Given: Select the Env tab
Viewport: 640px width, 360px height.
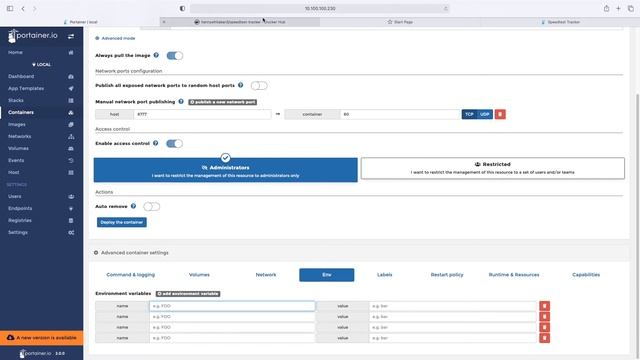Looking at the screenshot, I should [327, 275].
